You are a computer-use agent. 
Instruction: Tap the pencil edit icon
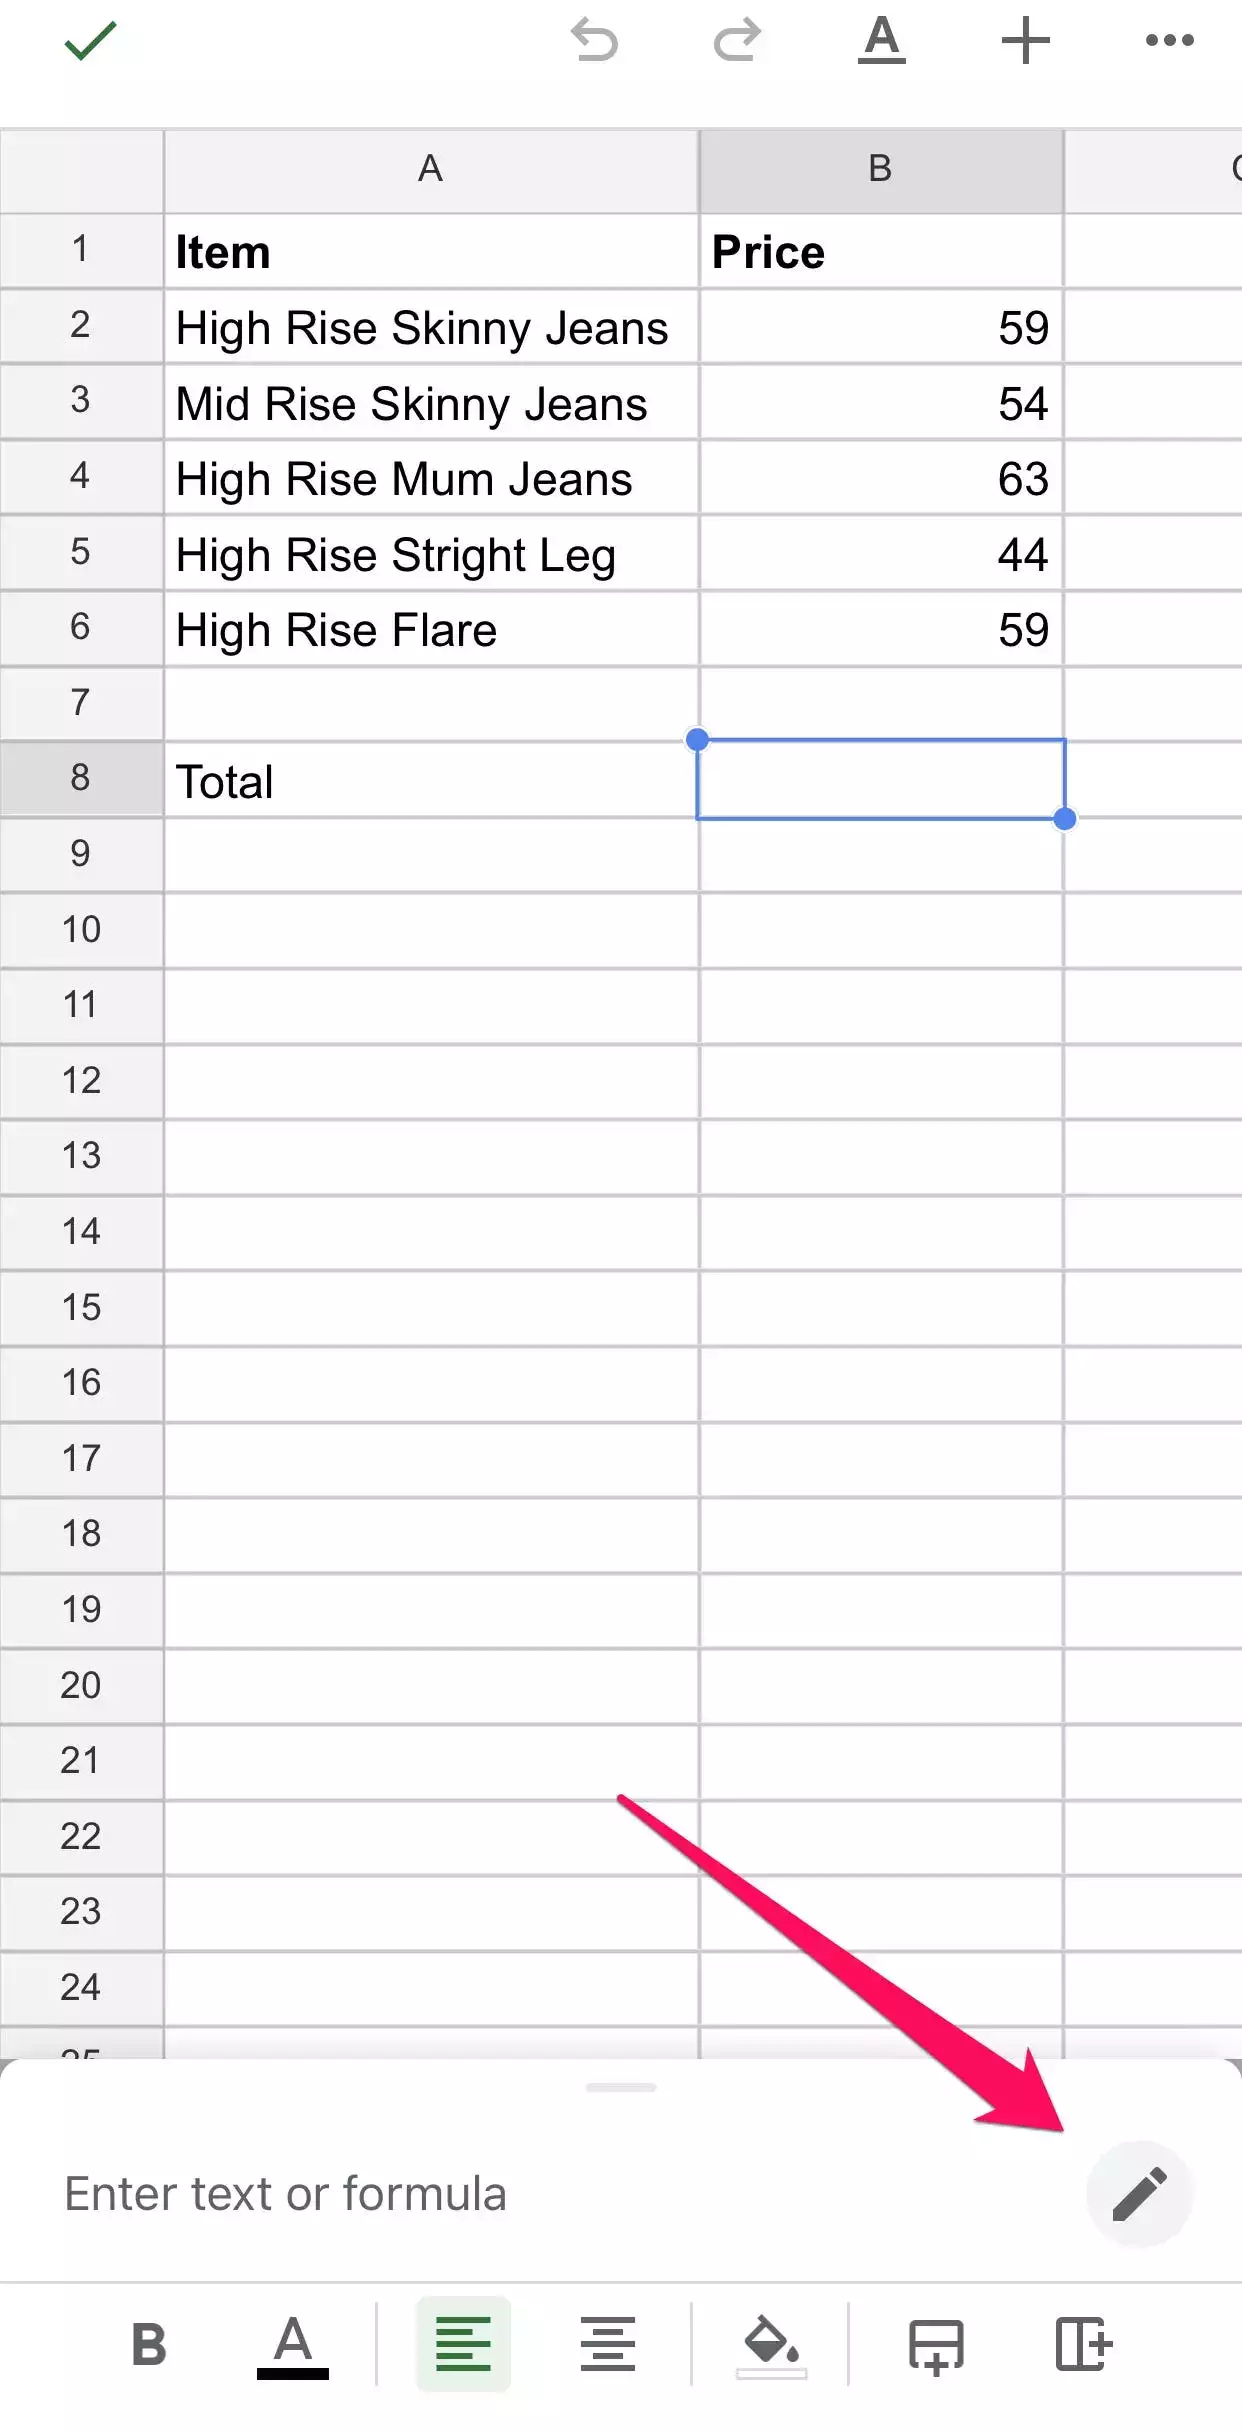click(1140, 2194)
